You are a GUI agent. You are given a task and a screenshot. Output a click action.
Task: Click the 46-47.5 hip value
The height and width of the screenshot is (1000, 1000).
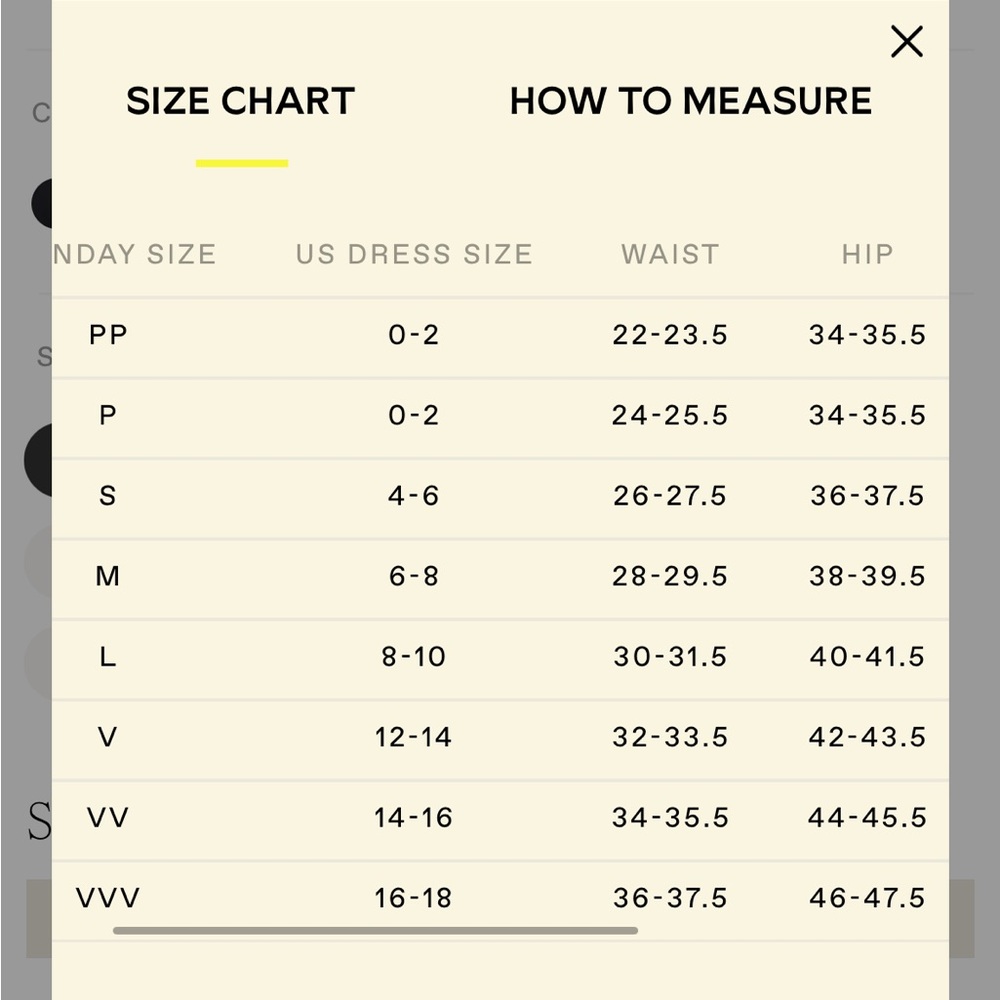point(867,898)
